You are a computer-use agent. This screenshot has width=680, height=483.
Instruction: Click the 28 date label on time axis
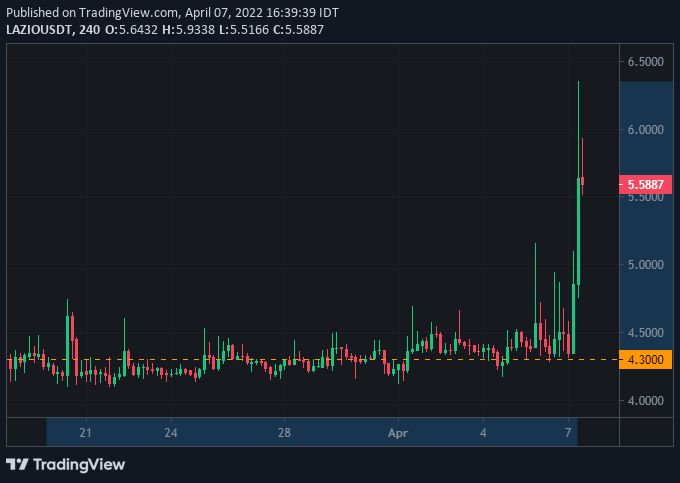click(x=284, y=433)
